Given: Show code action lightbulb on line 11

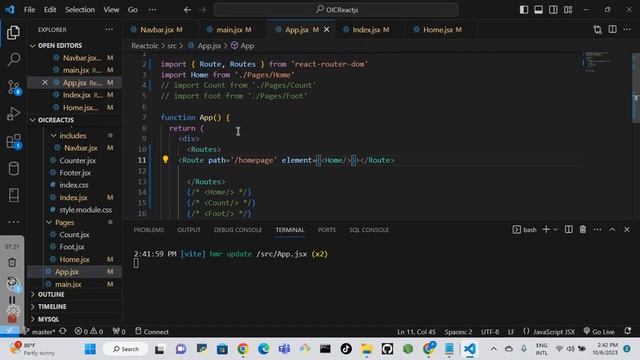Looking at the screenshot, I should 165,160.
